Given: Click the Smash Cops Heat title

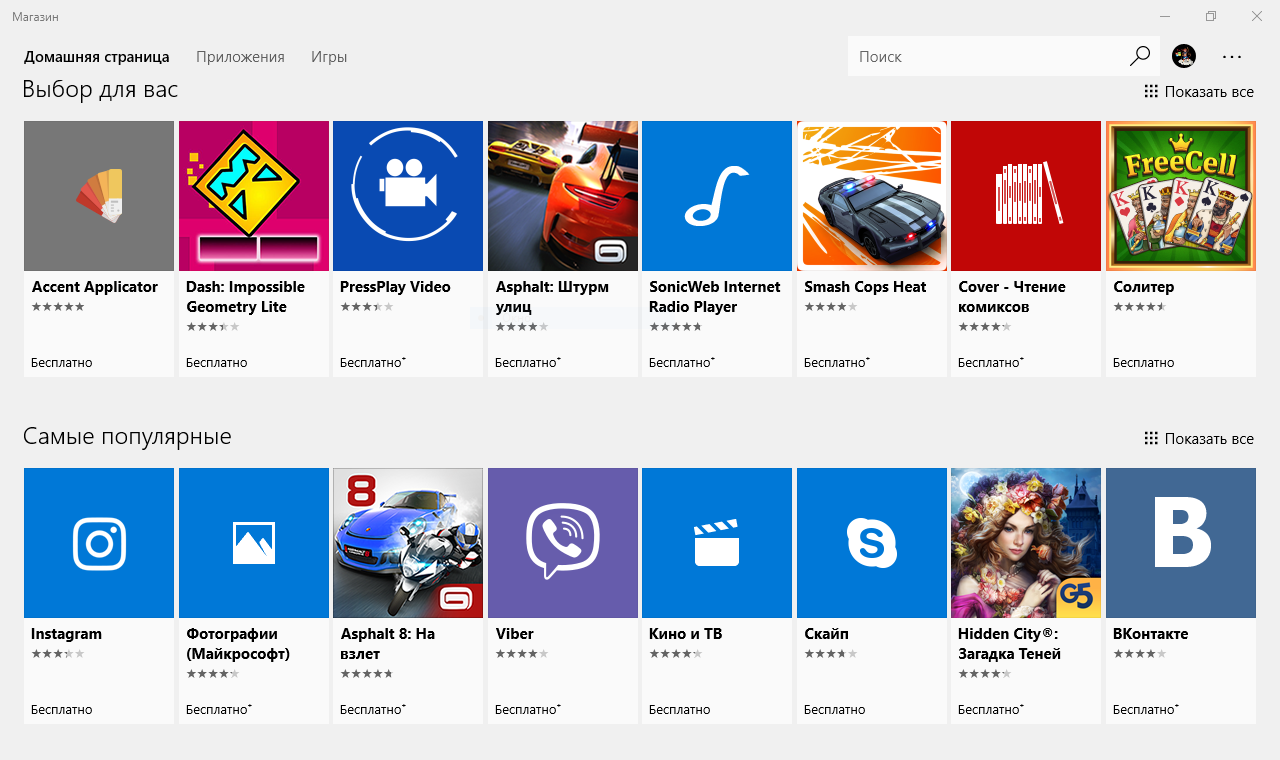Looking at the screenshot, I should click(865, 287).
